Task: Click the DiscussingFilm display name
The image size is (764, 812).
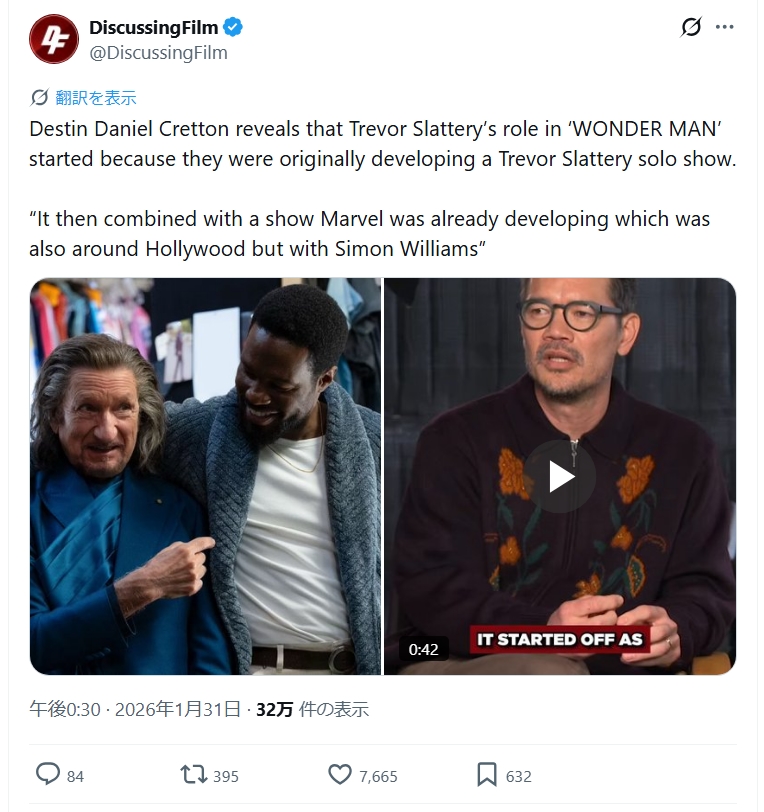Action: (x=153, y=27)
